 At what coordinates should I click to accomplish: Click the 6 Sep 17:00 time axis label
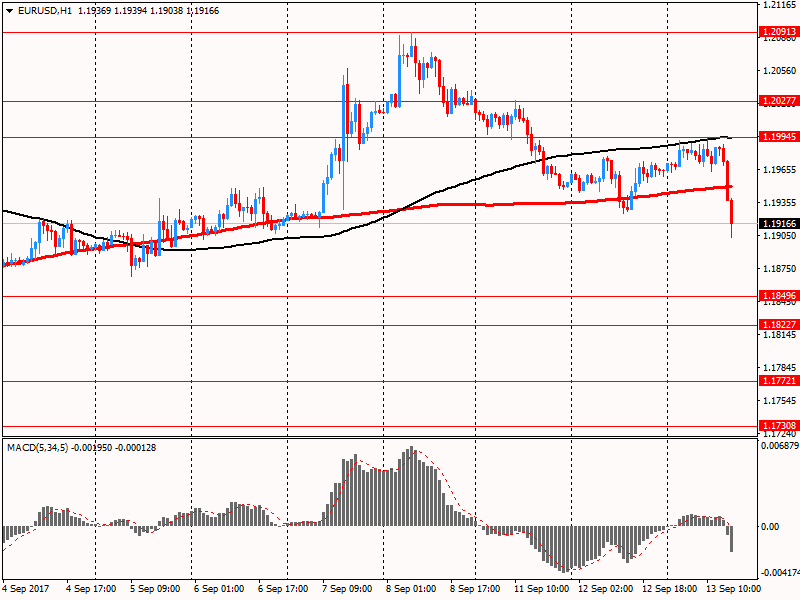(283, 589)
